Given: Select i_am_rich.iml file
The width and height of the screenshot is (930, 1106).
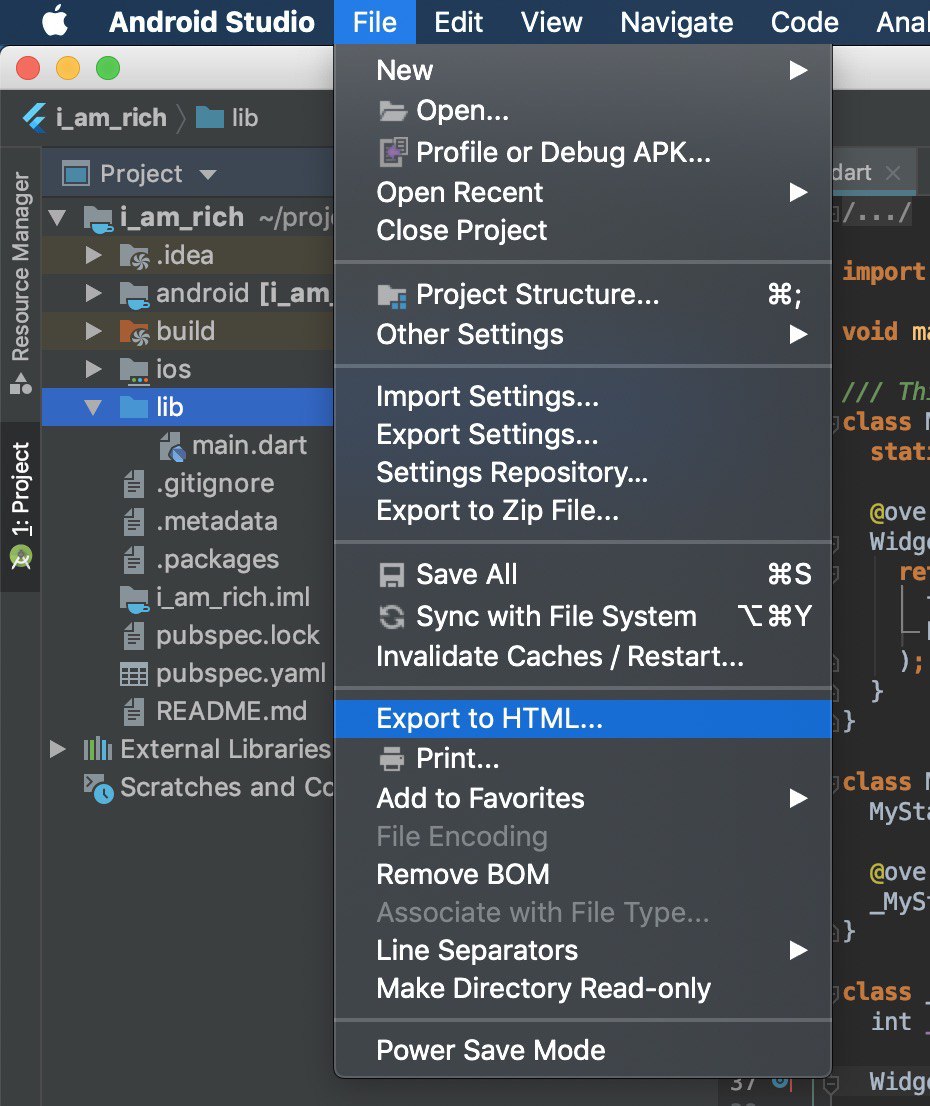Looking at the screenshot, I should click(x=215, y=598).
